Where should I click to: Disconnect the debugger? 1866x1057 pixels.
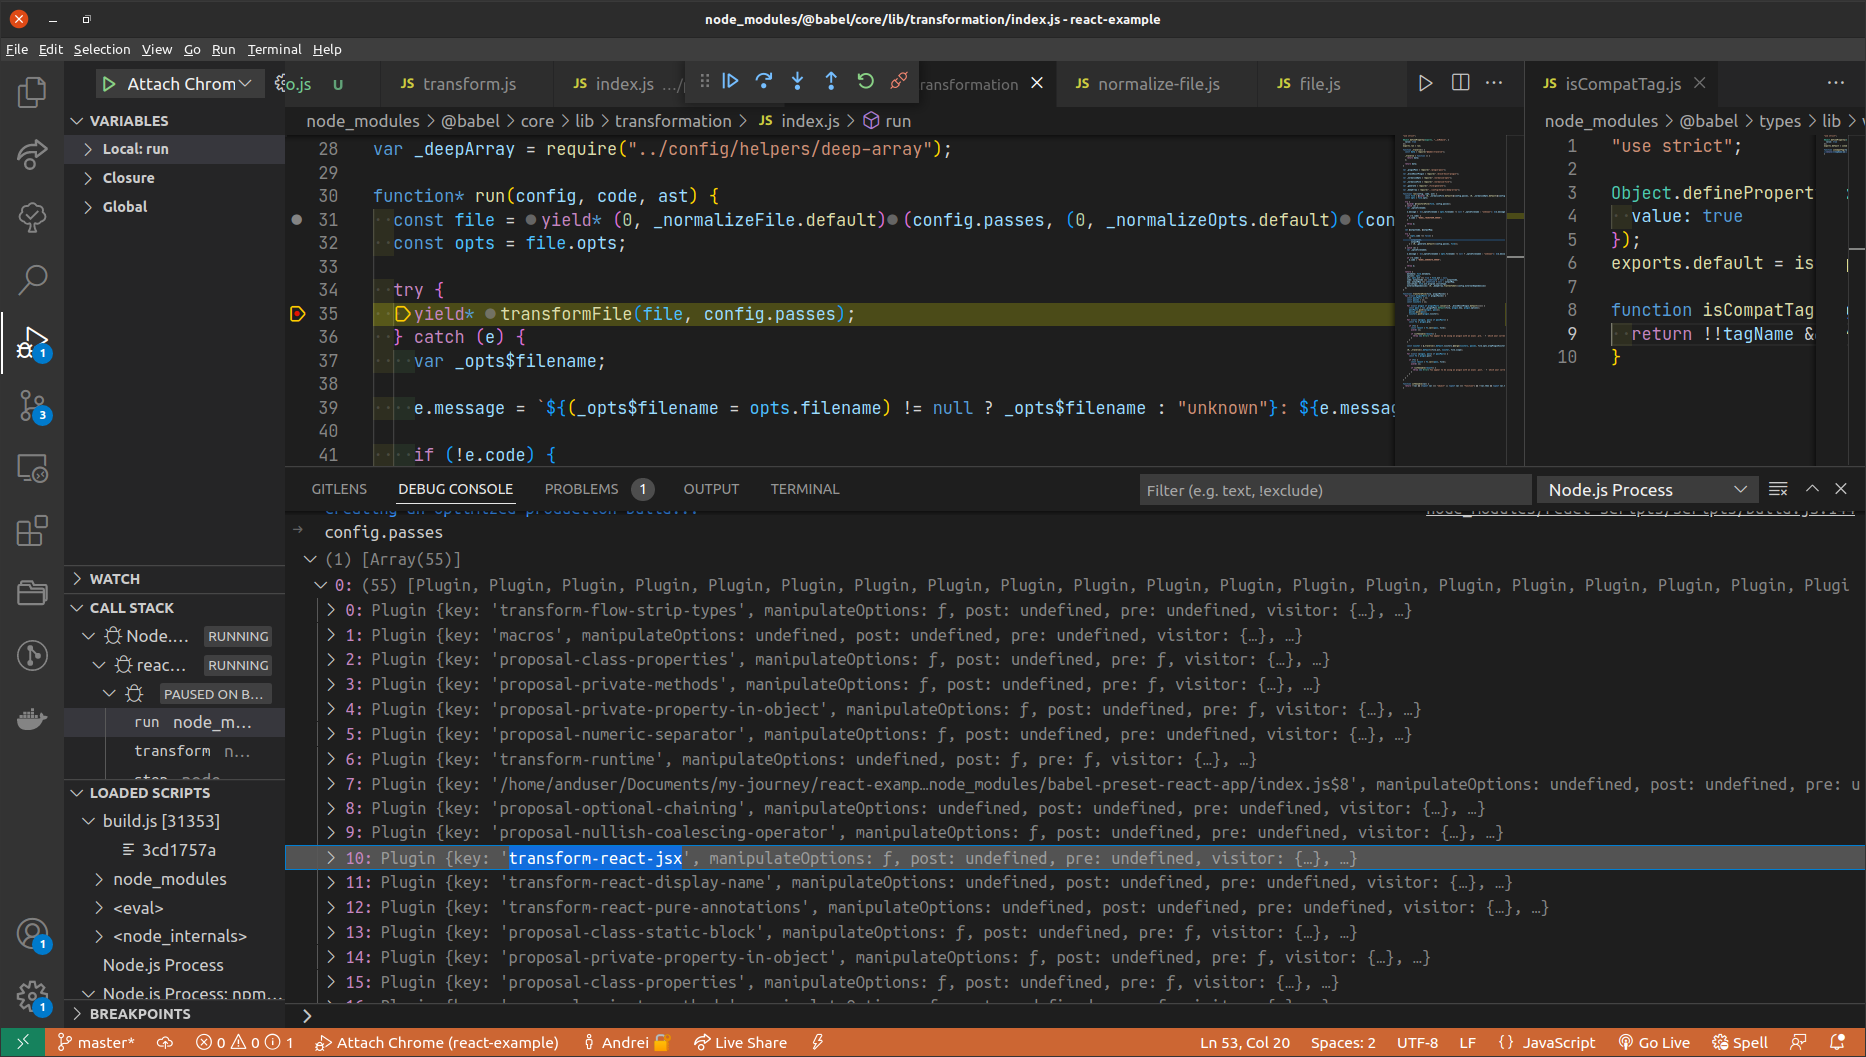point(899,82)
